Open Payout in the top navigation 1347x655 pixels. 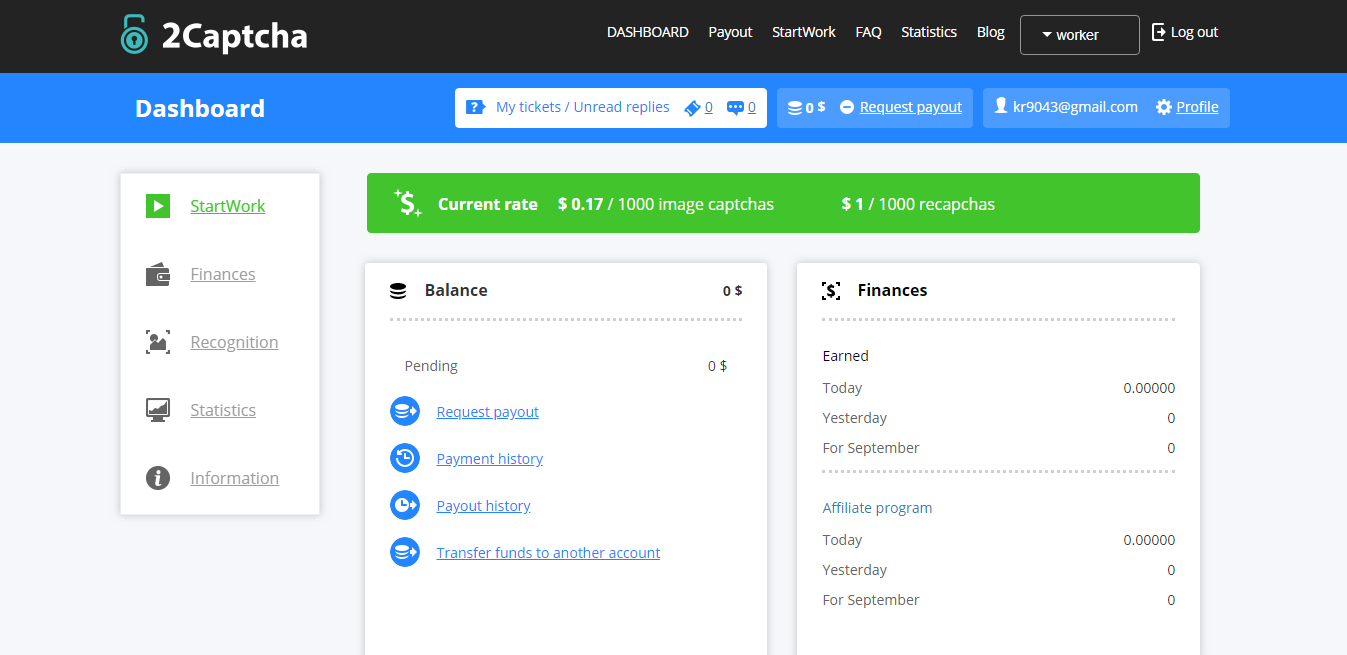(730, 32)
